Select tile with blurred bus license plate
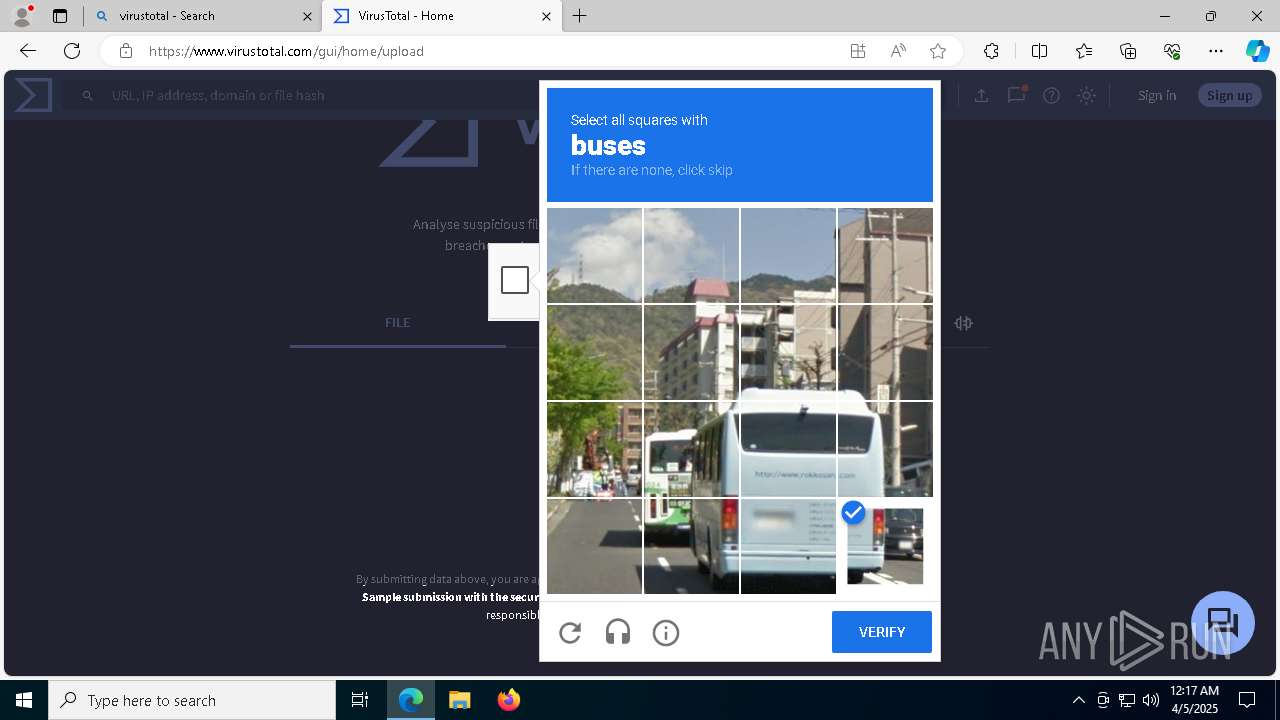This screenshot has width=1280, height=720. point(788,546)
